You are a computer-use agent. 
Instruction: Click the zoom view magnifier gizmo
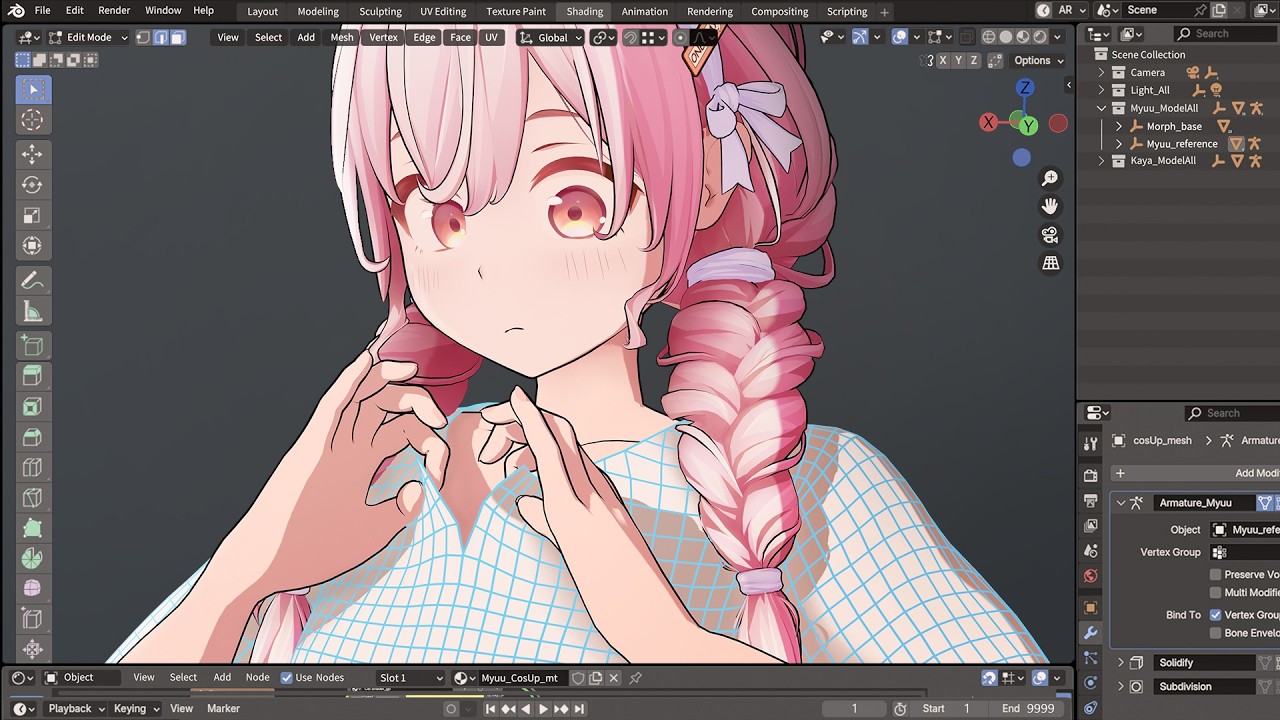[1050, 178]
